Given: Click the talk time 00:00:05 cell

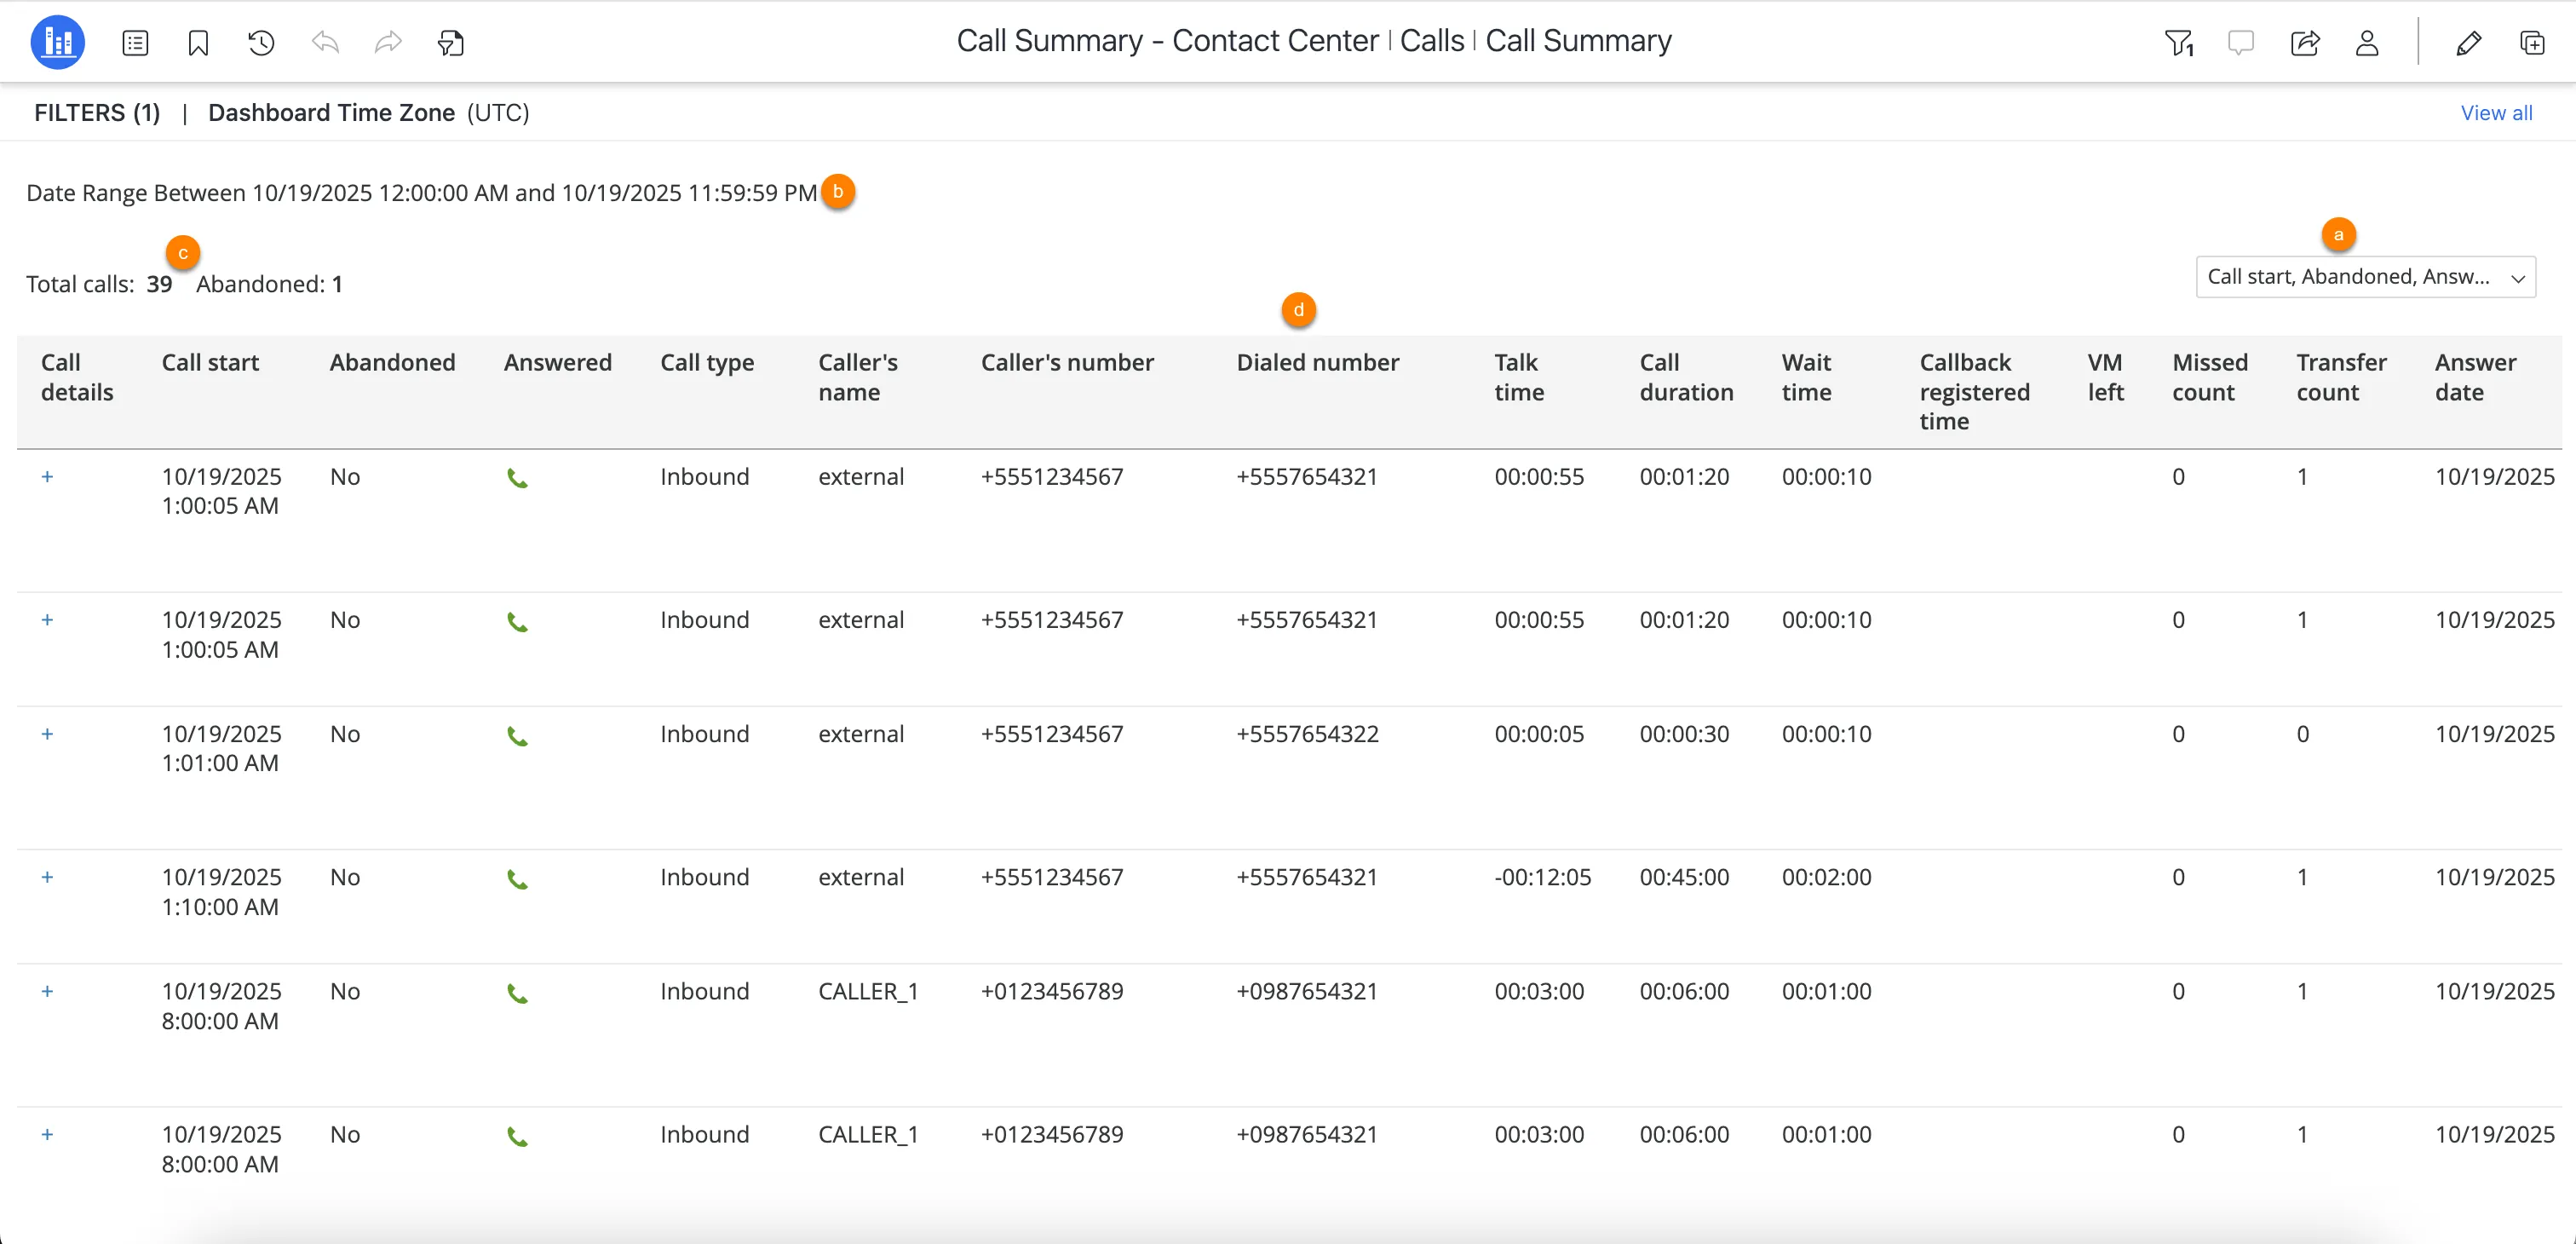Looking at the screenshot, I should (x=1539, y=734).
